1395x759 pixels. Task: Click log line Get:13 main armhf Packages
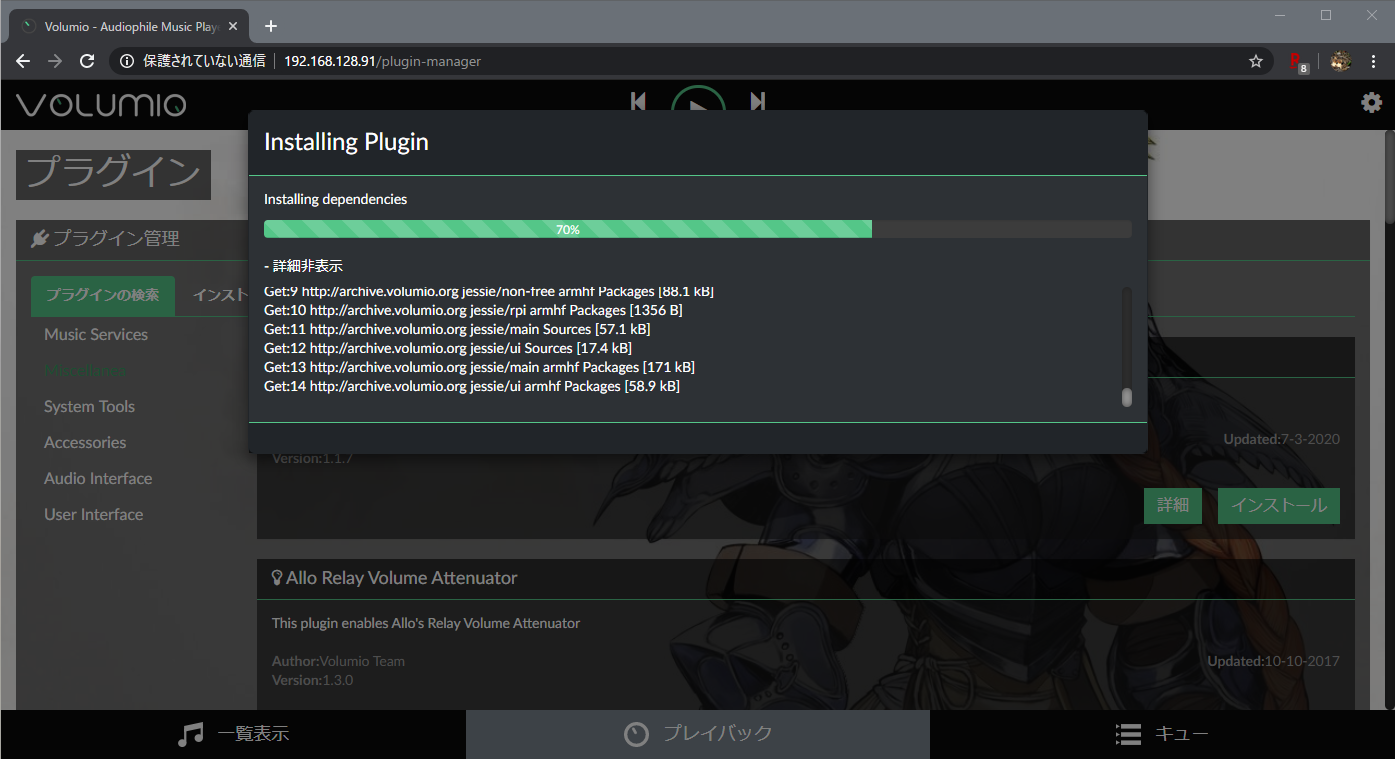tap(479, 367)
